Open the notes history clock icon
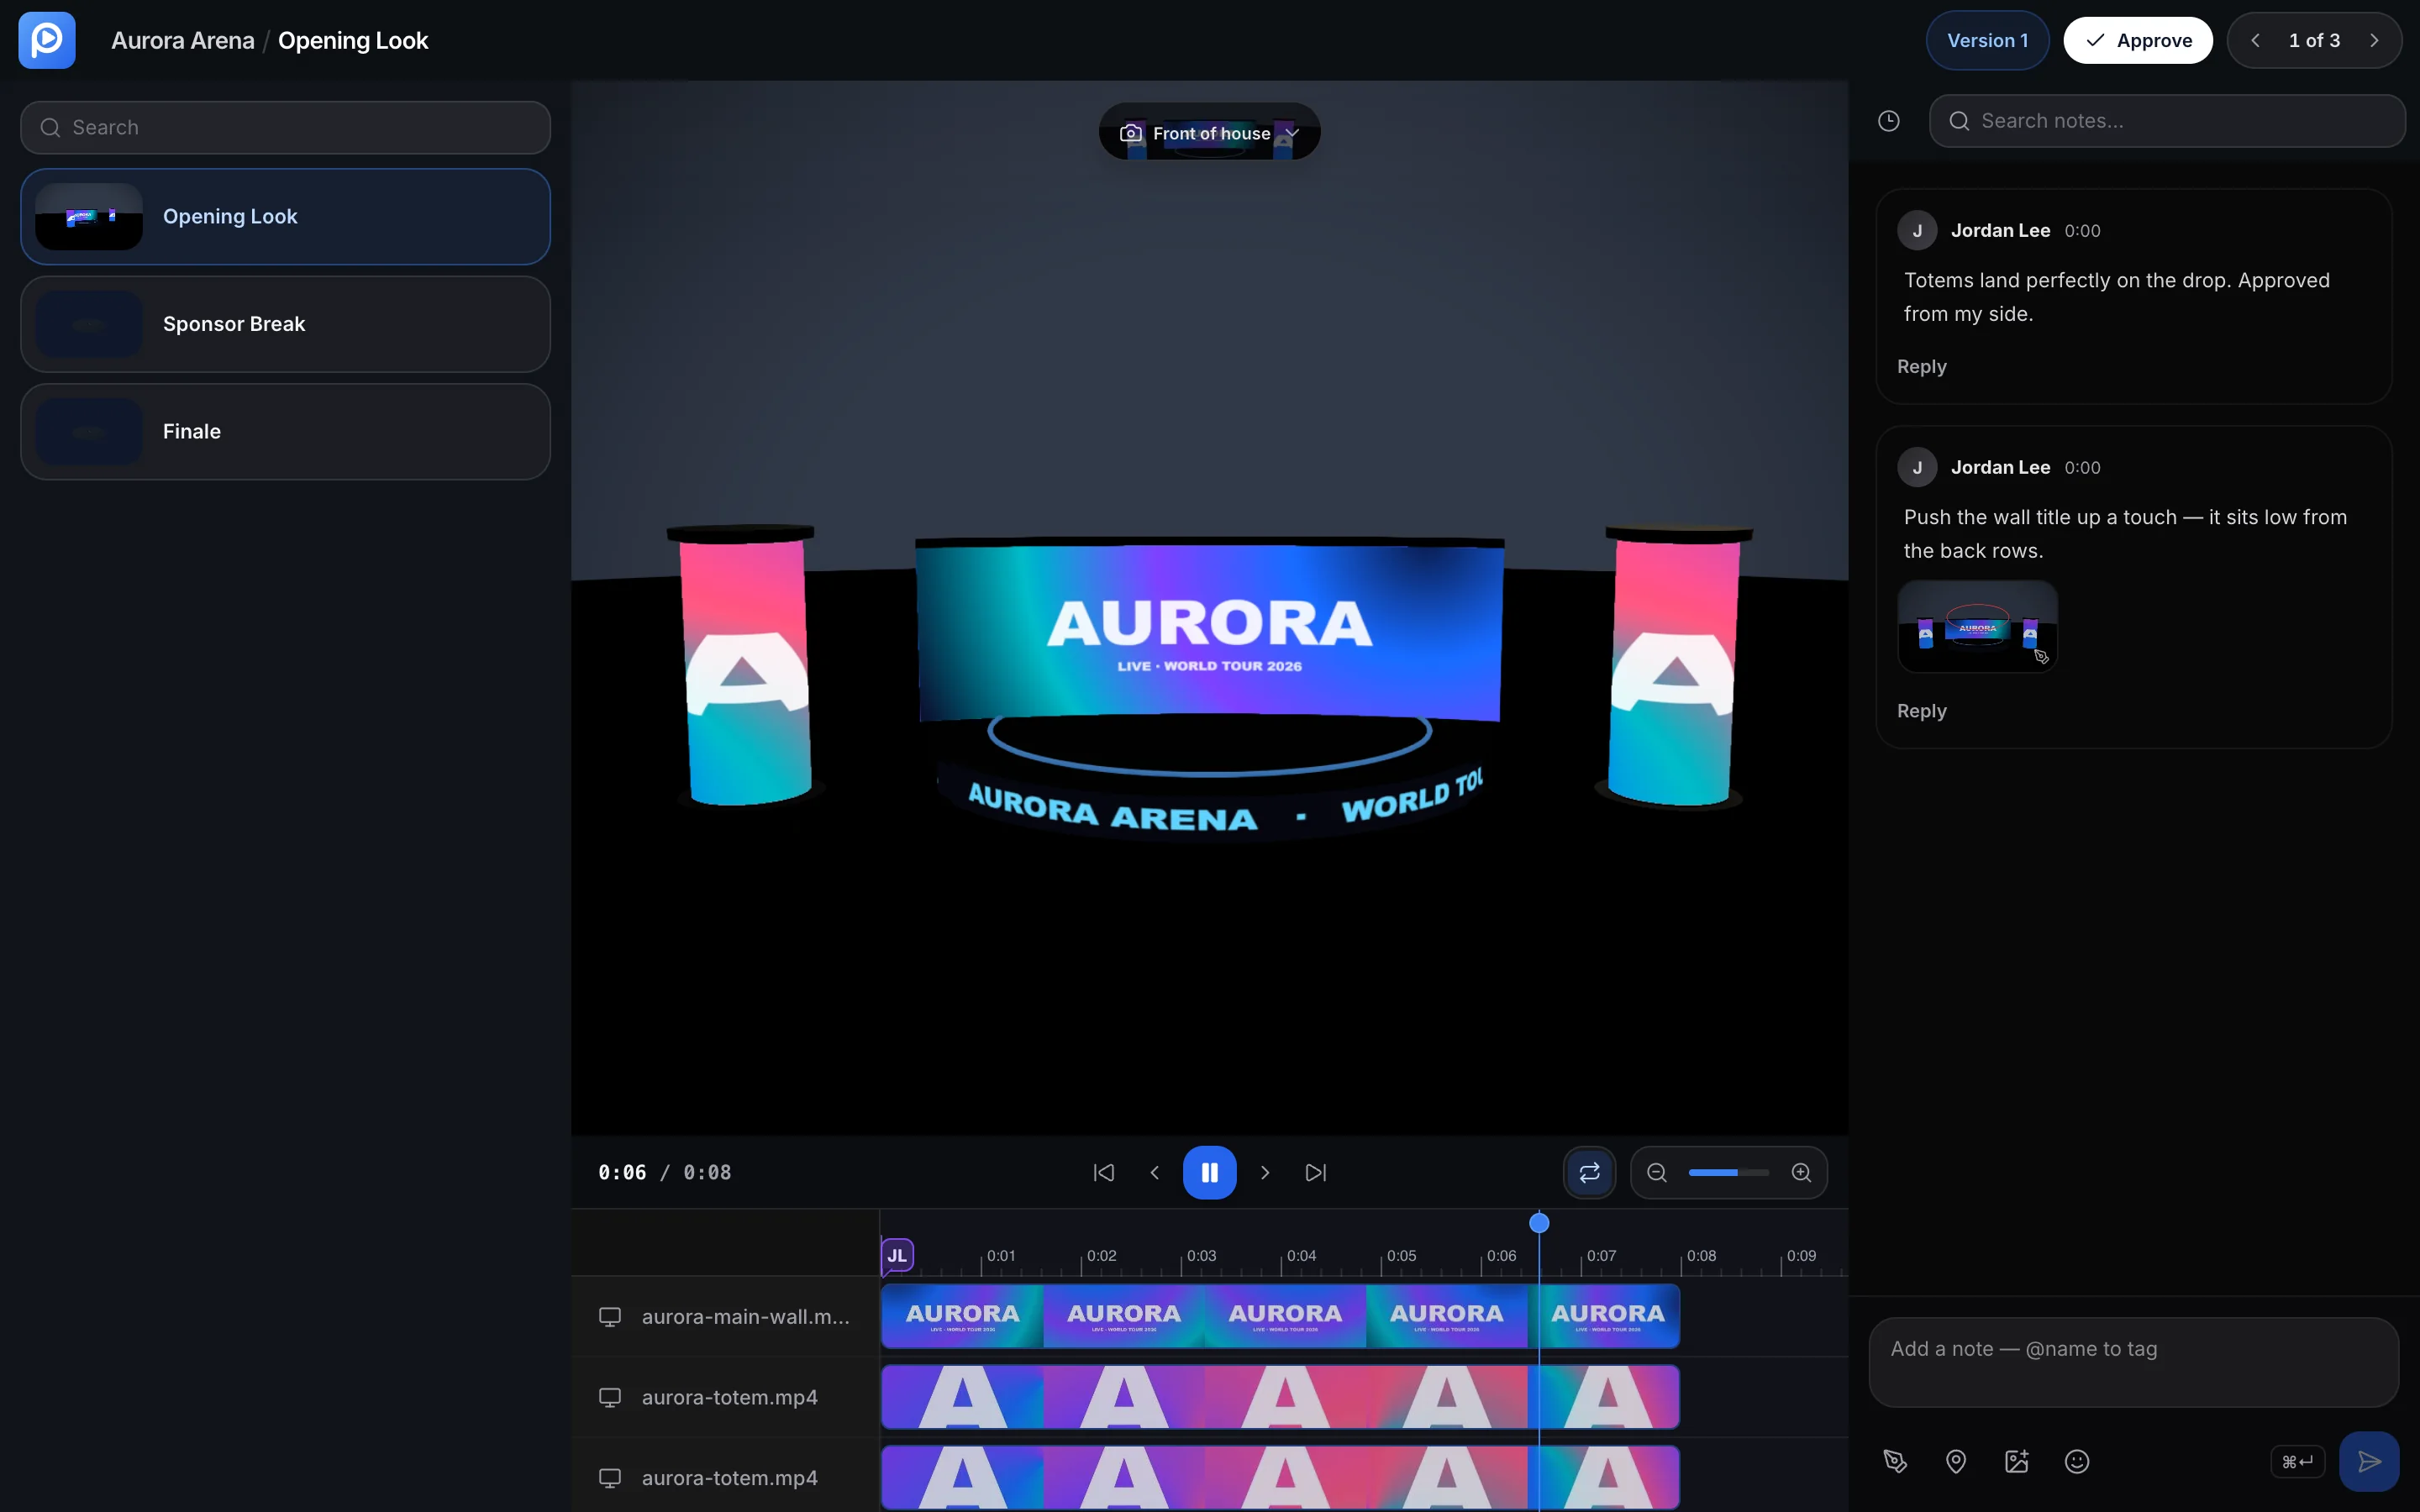2420x1512 pixels. click(1889, 121)
